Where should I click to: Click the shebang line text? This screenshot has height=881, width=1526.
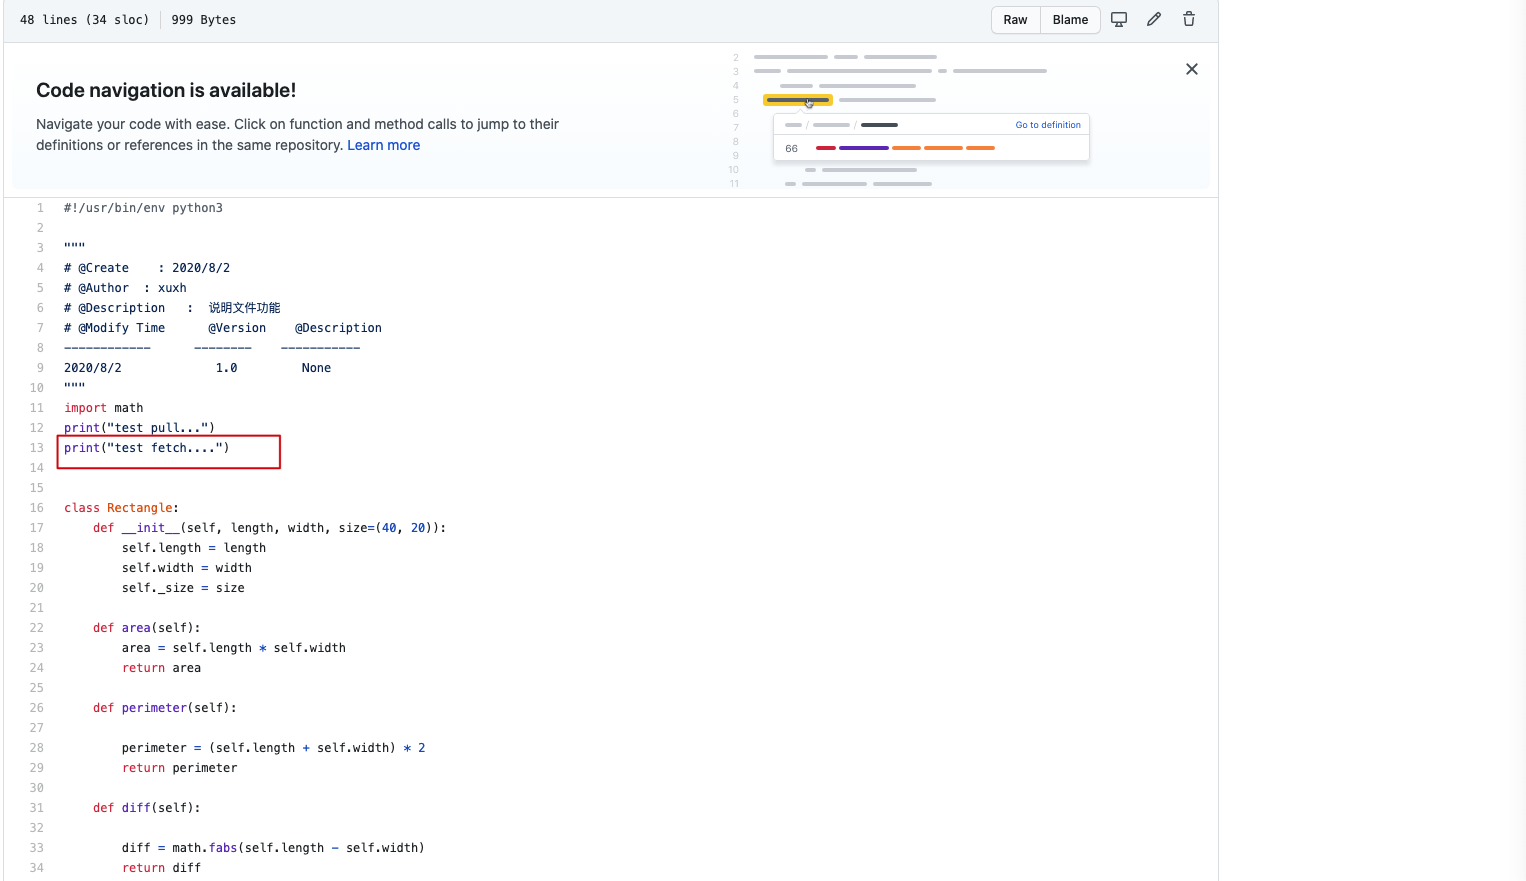[143, 208]
